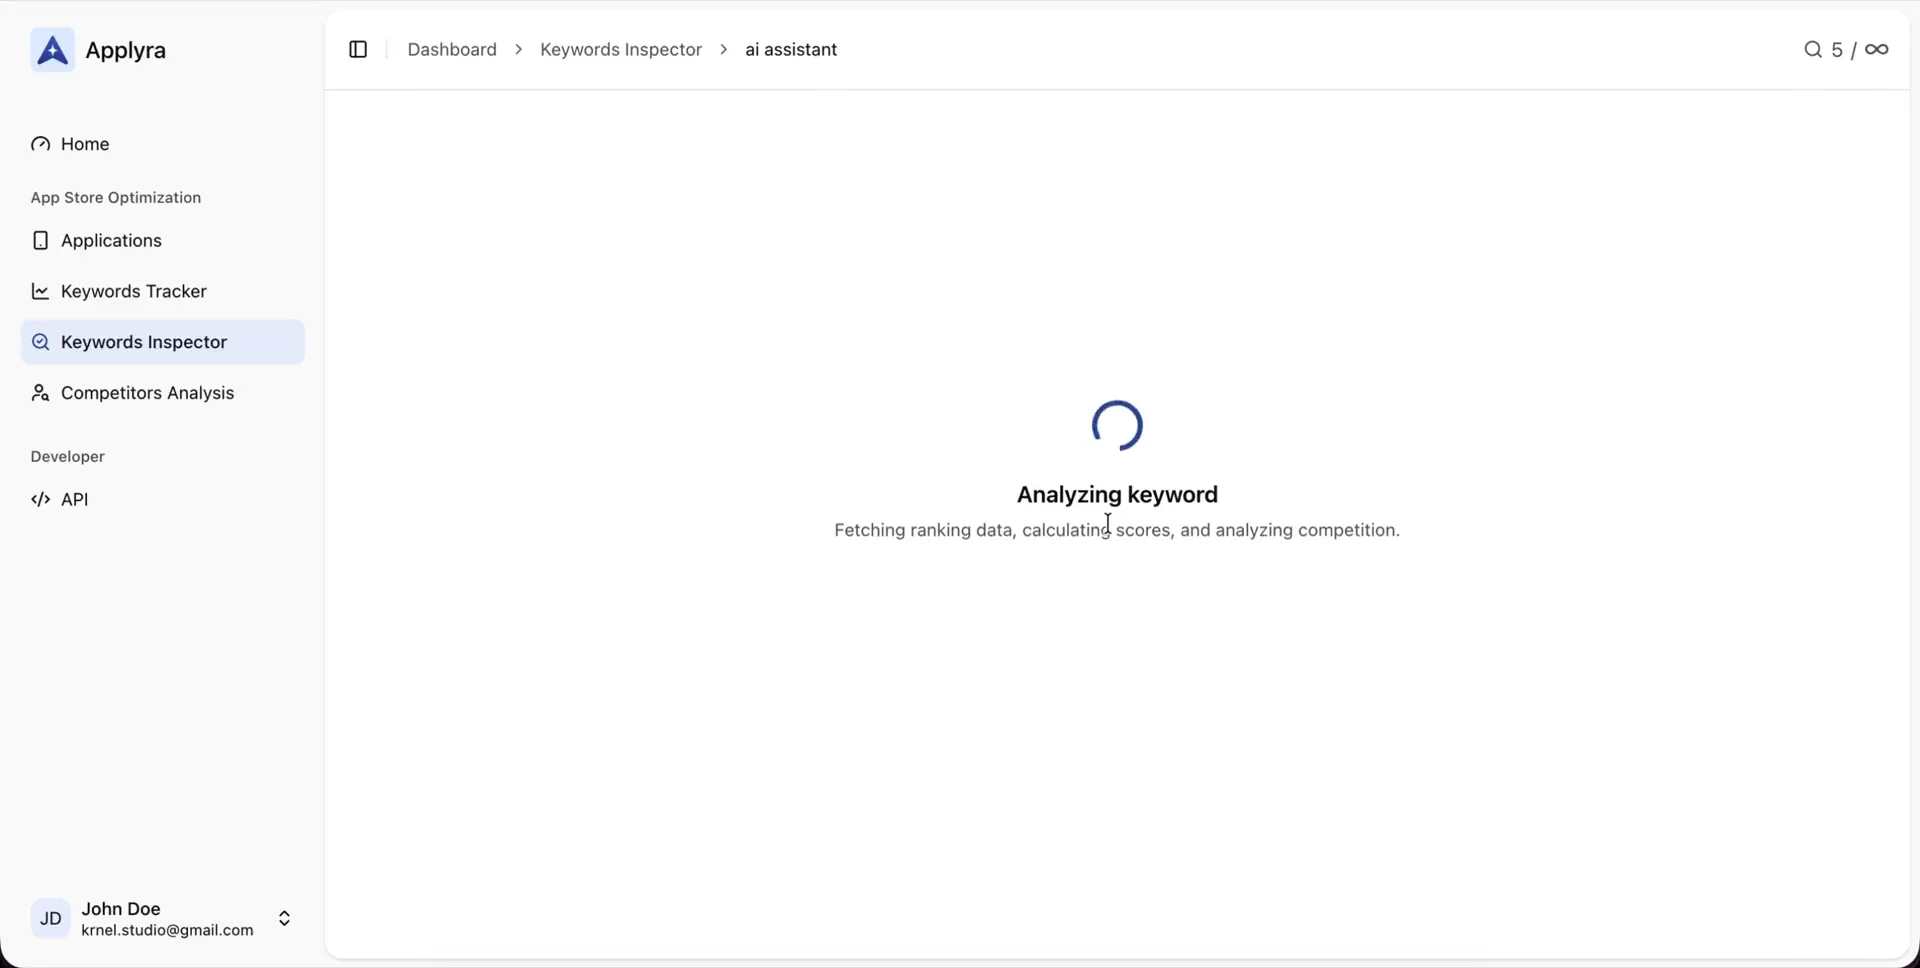Return to Keywords Inspector breadcrumb link

620,50
